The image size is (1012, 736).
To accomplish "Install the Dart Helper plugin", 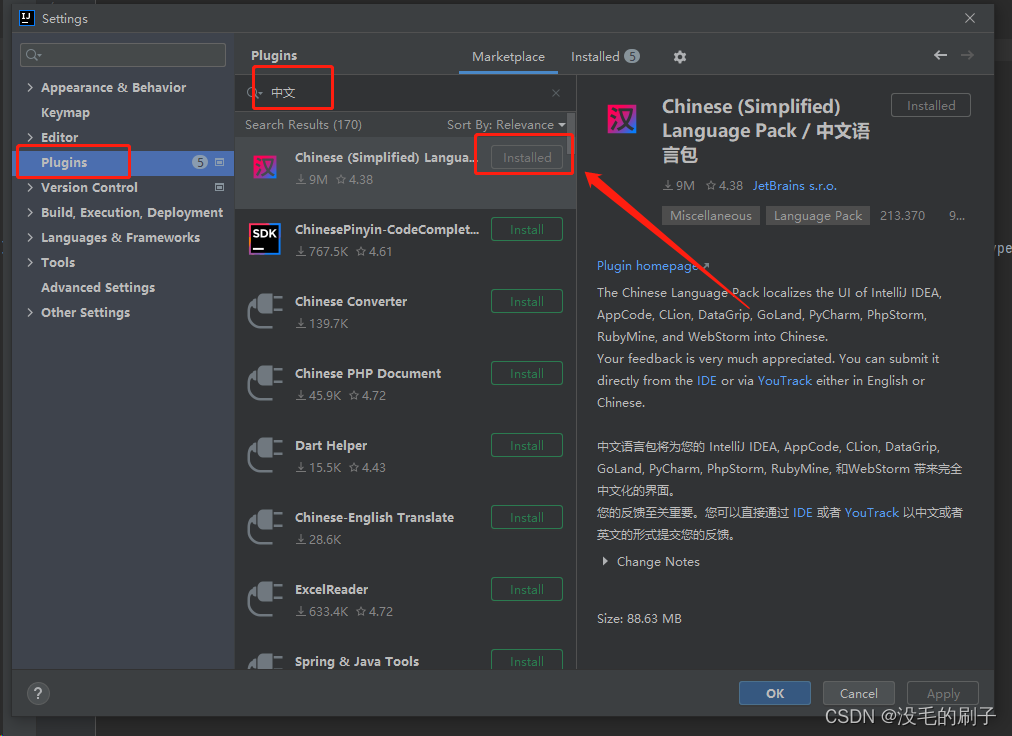I will (x=527, y=445).
